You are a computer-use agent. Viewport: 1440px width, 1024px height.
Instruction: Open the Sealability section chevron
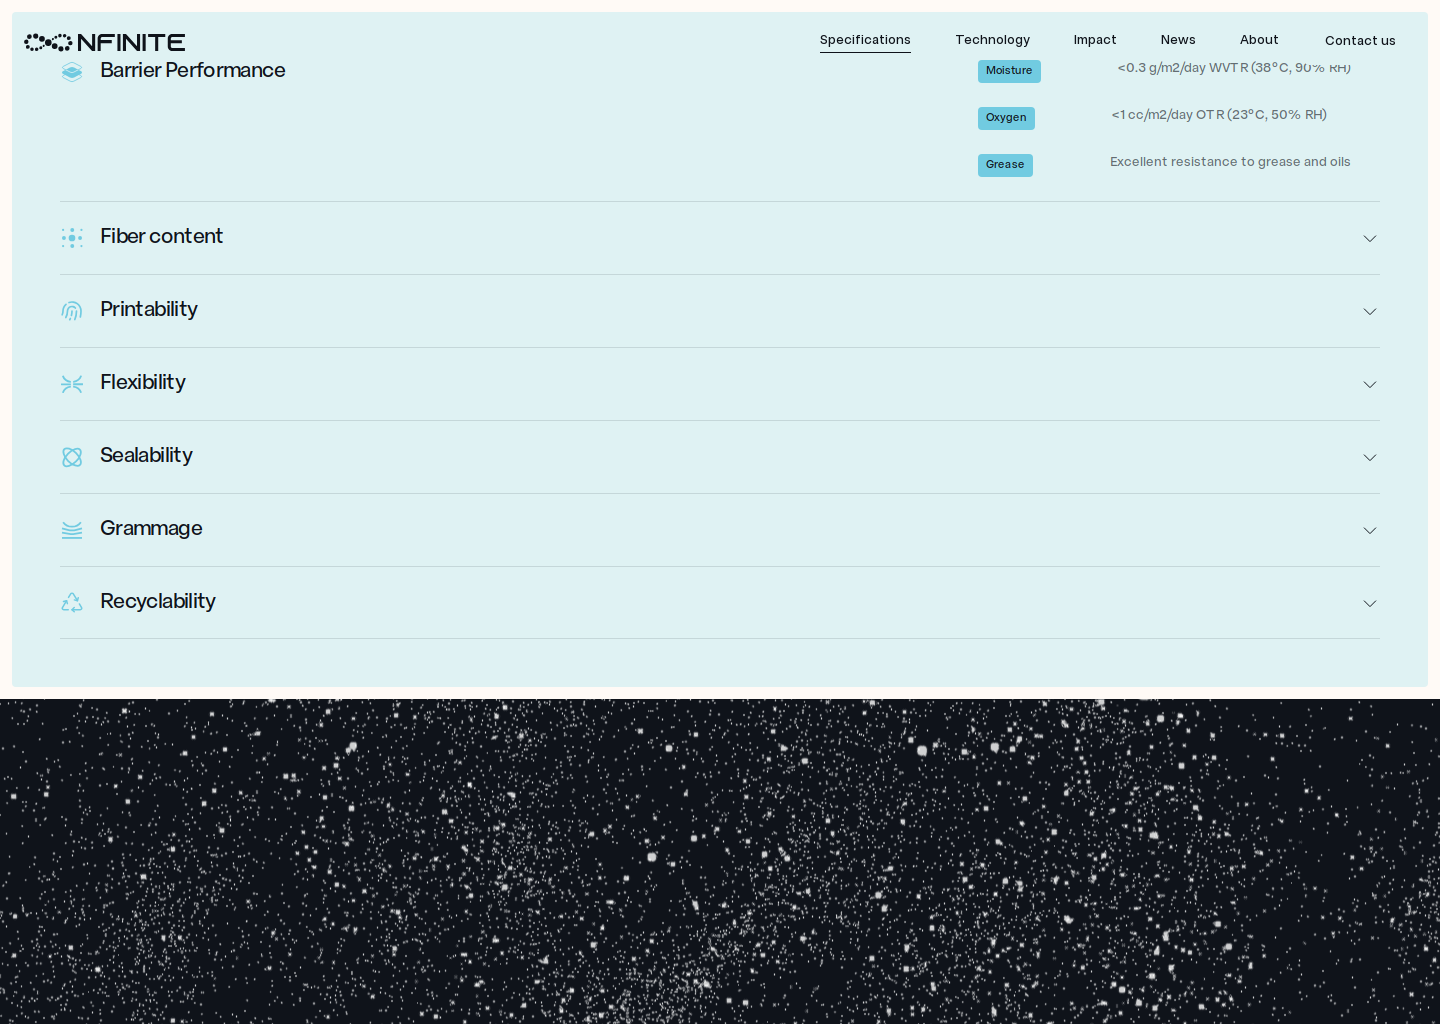1369,457
